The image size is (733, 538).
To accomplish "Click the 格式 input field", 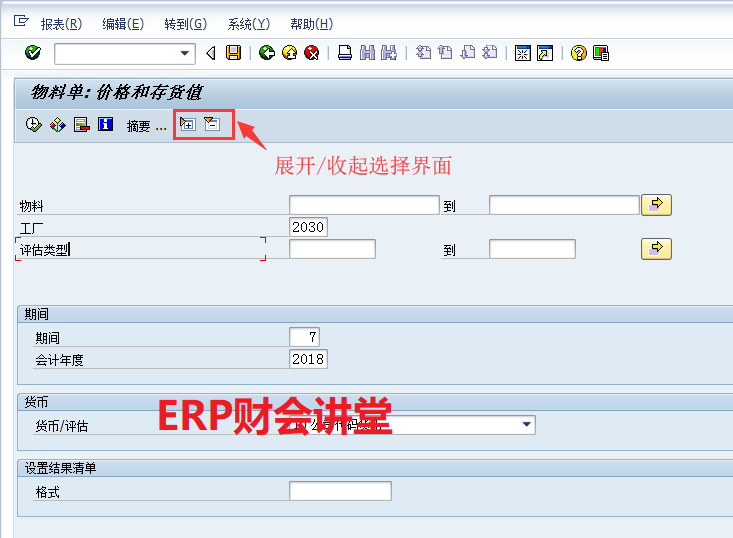I will click(x=340, y=491).
